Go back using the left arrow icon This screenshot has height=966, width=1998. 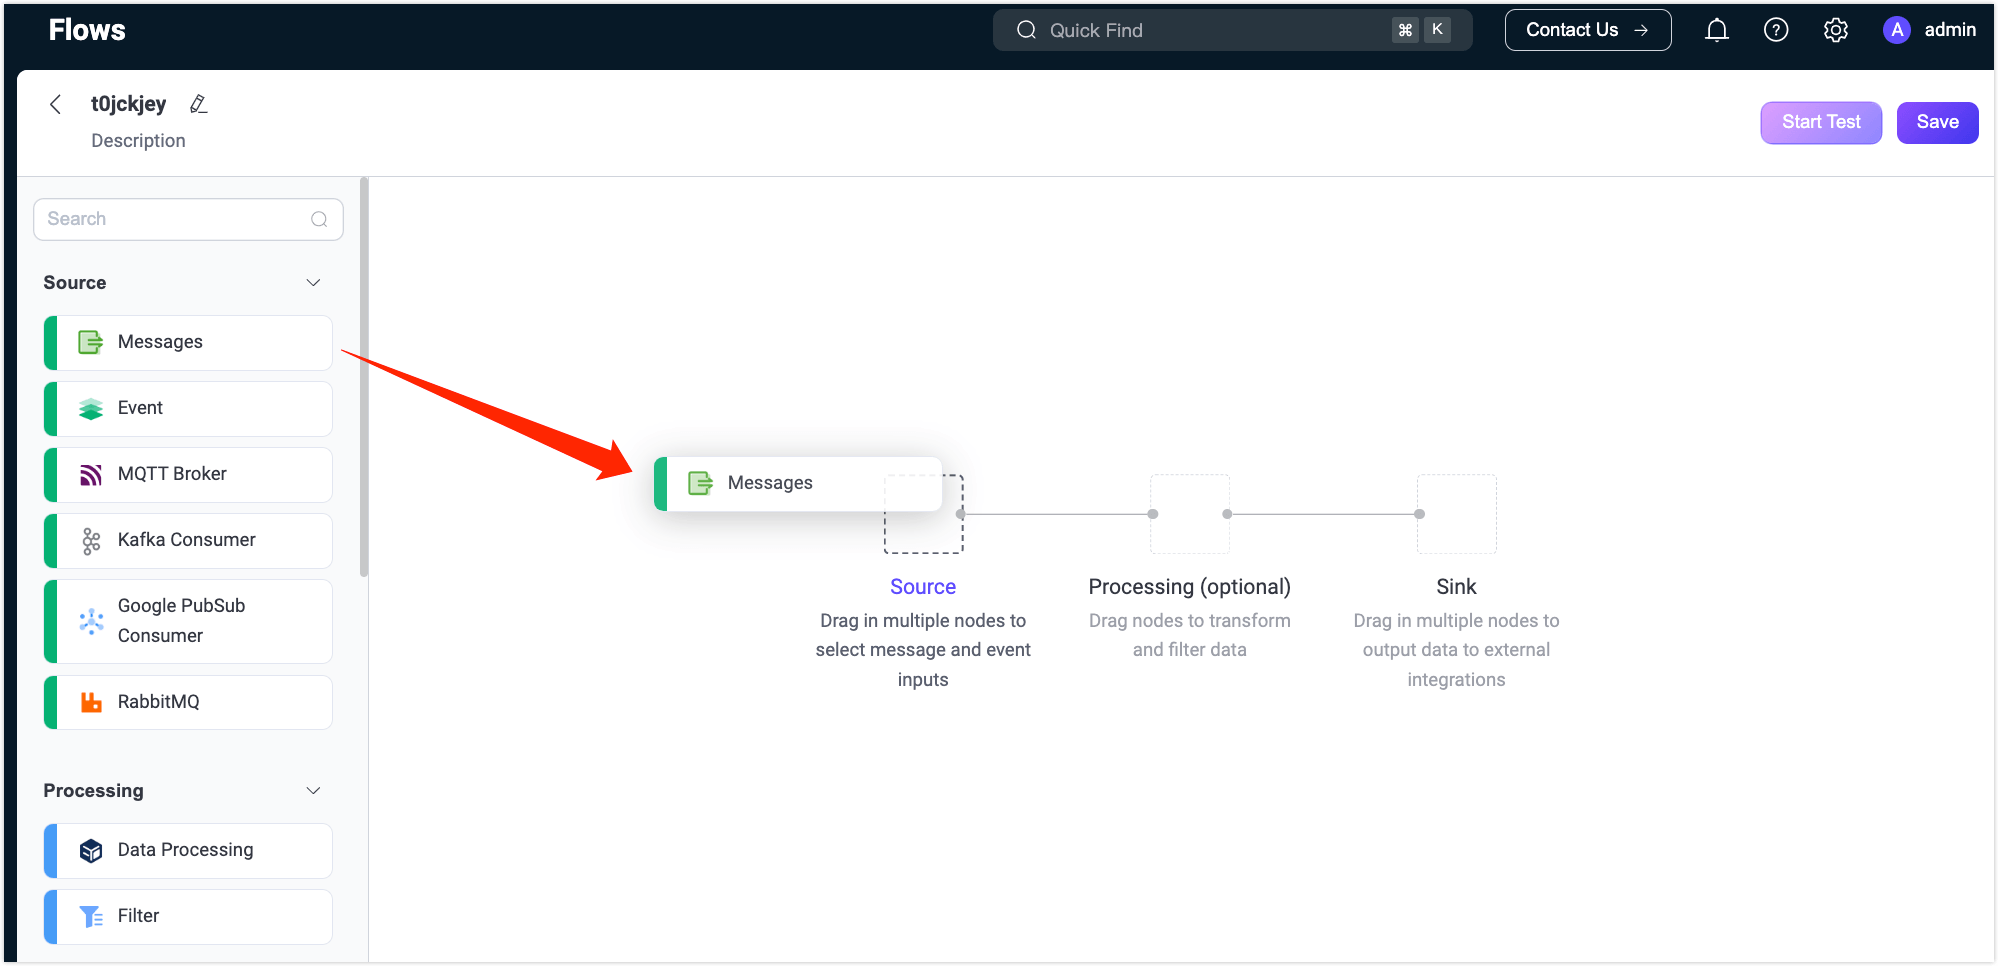coord(56,104)
